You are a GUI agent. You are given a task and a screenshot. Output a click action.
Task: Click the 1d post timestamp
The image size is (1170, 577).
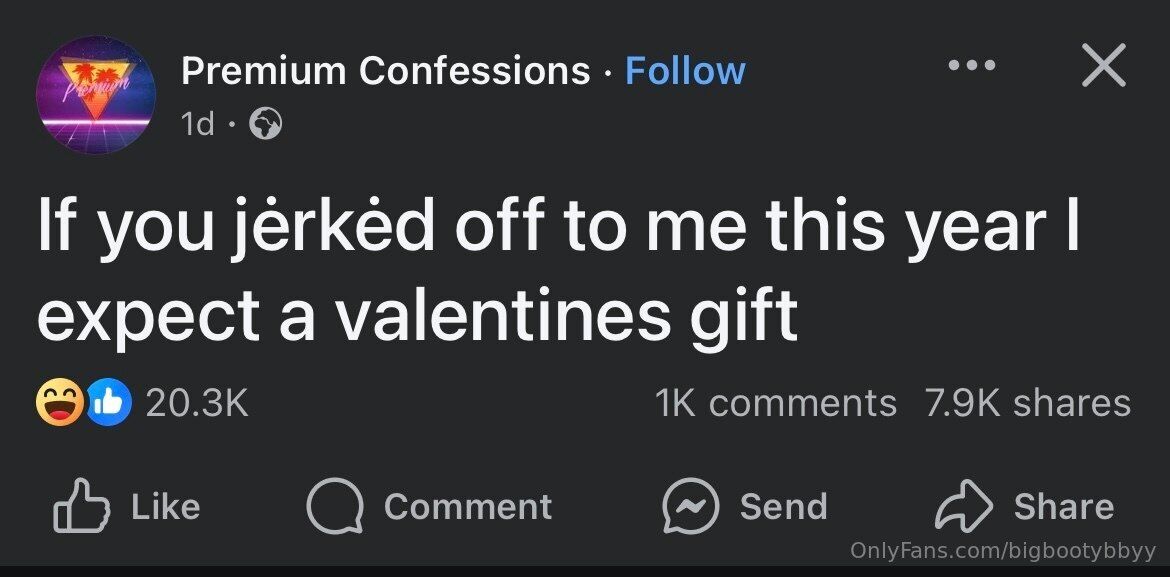197,124
